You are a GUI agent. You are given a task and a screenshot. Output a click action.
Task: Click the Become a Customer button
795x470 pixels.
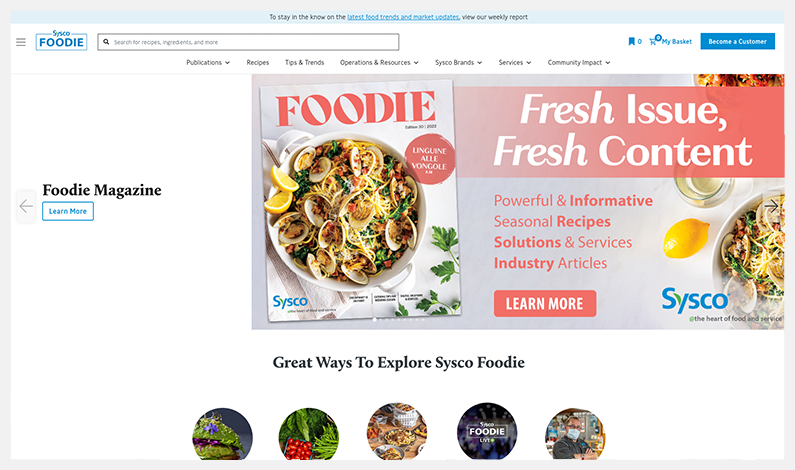point(738,42)
